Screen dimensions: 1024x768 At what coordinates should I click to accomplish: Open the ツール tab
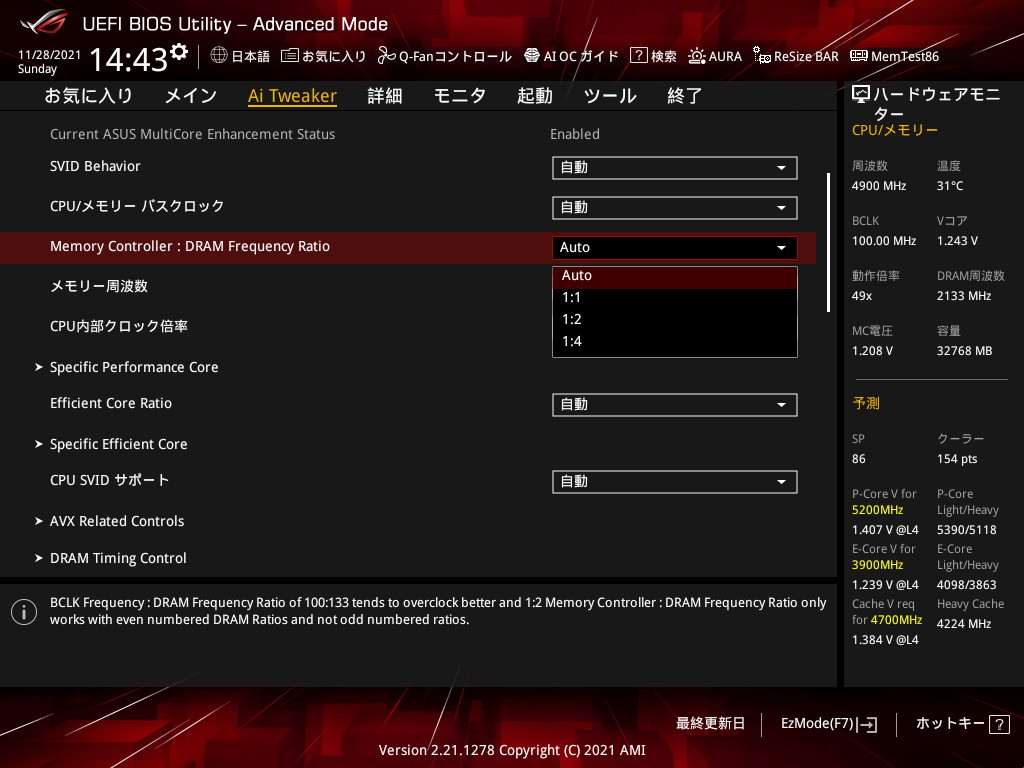tap(610, 96)
